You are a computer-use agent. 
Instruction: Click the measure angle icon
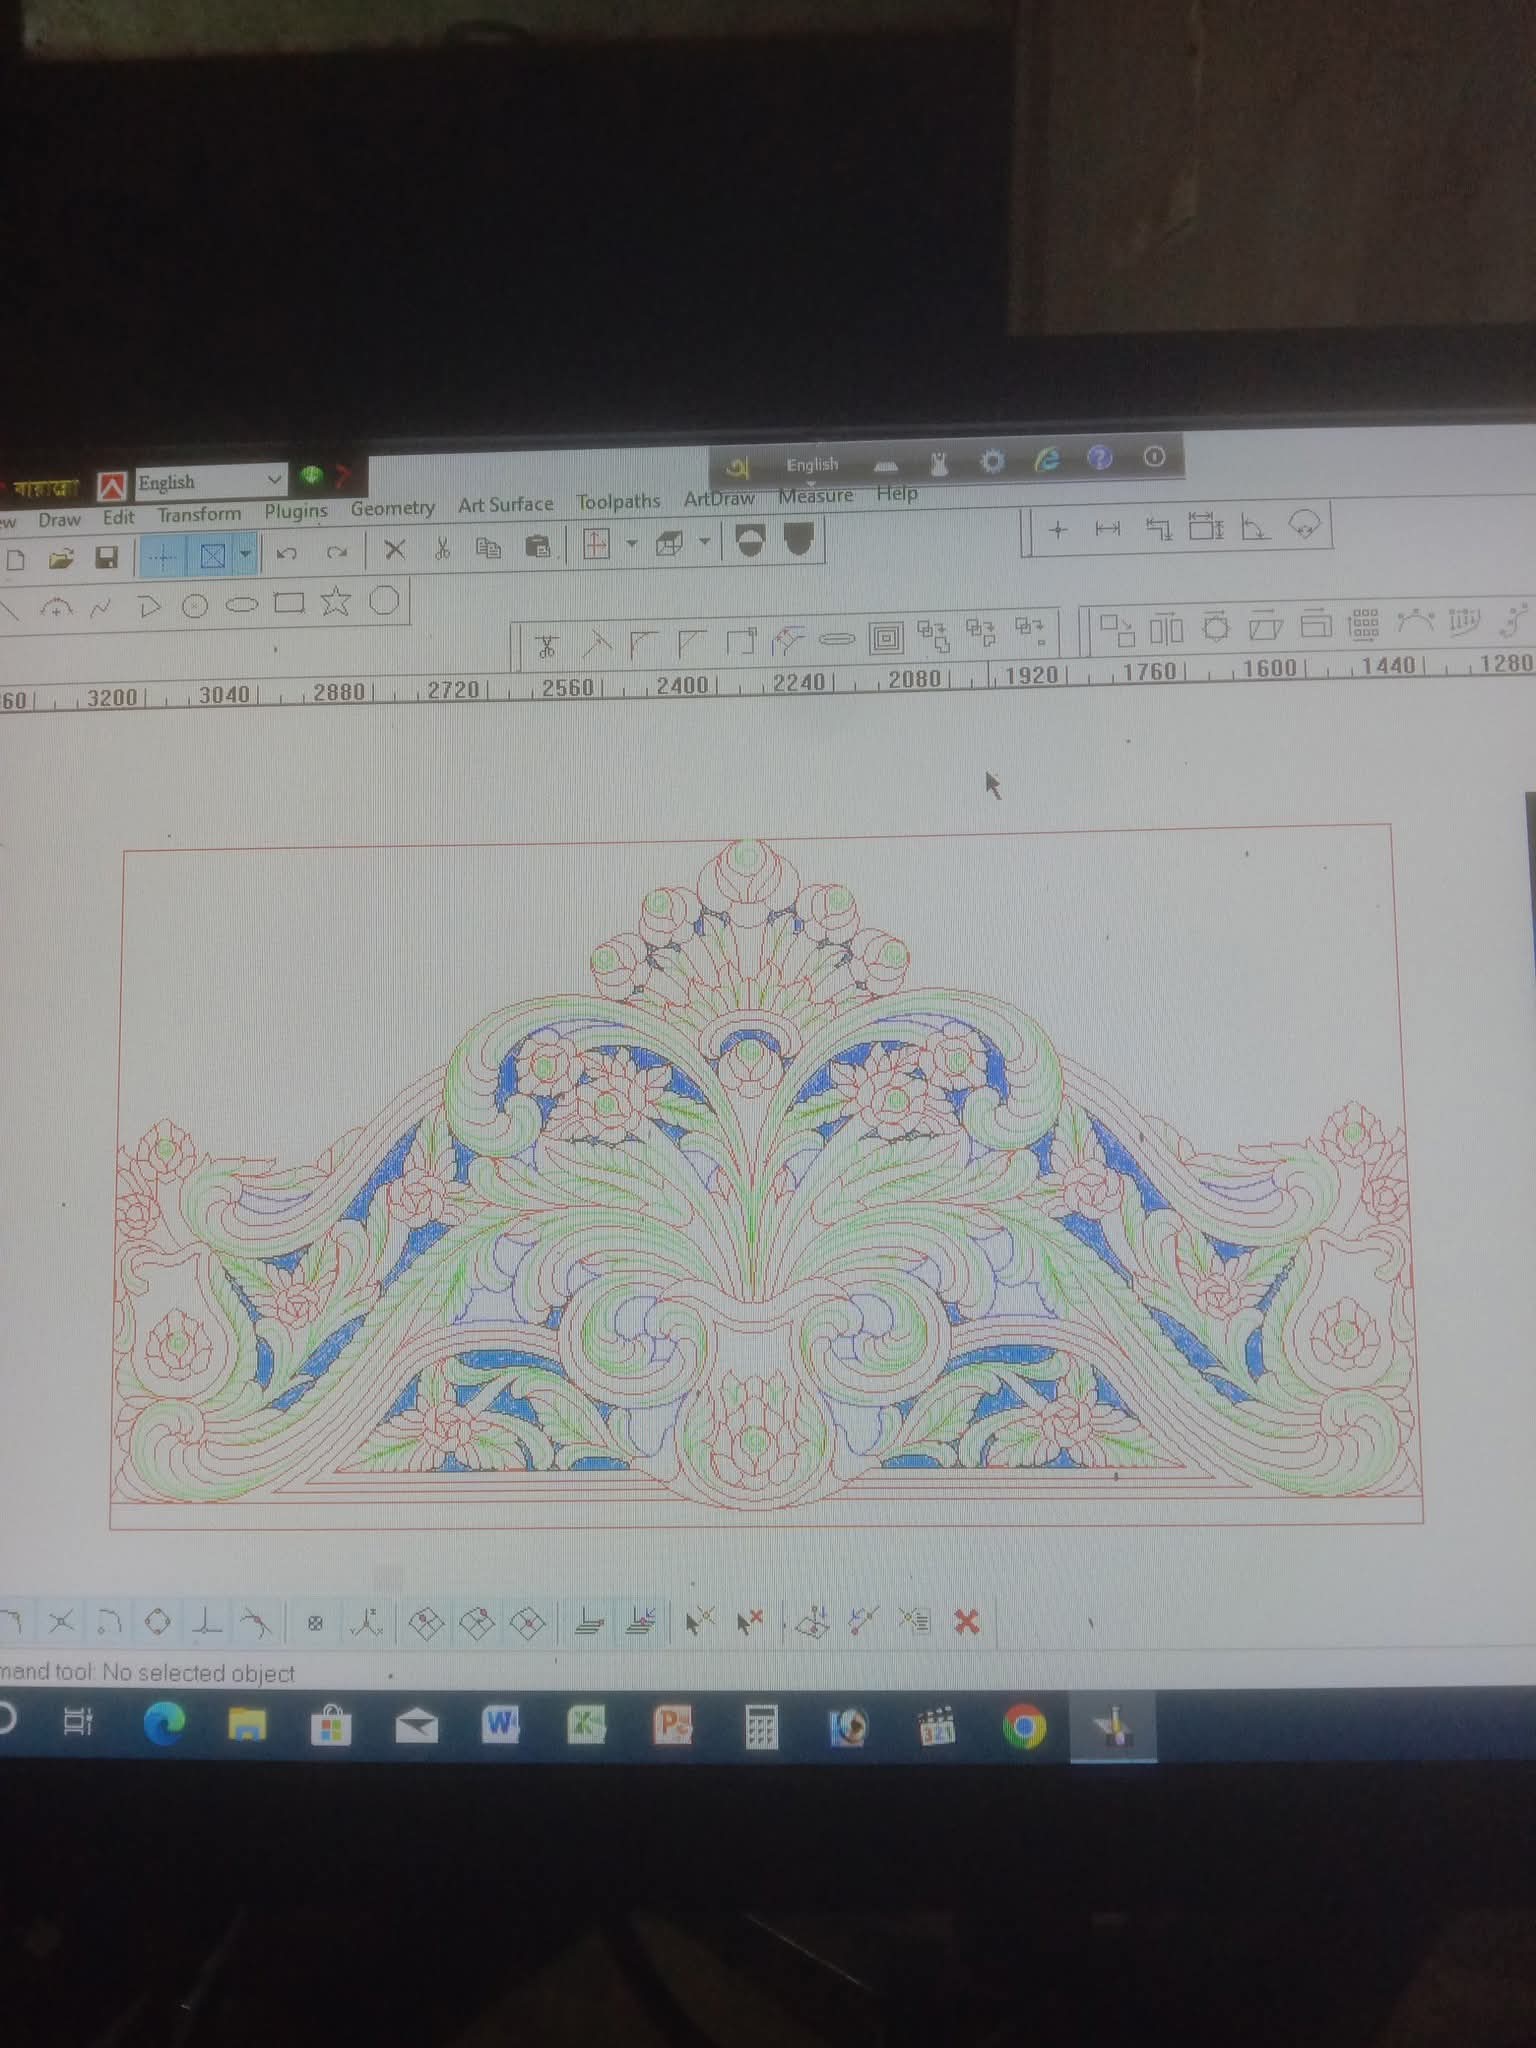[1254, 526]
